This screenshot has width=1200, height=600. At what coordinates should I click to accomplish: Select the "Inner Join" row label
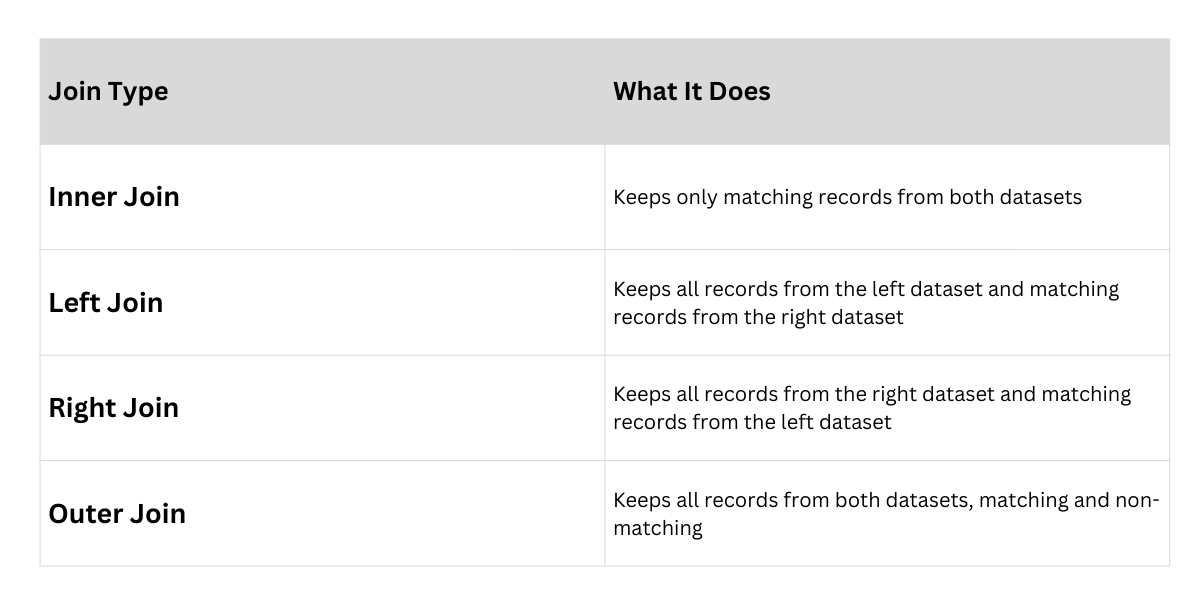(x=114, y=197)
